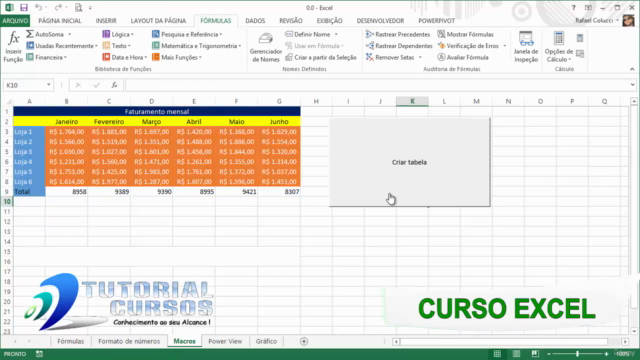The height and width of the screenshot is (360, 640).
Task: Click Remover Setas
Action: [390, 58]
